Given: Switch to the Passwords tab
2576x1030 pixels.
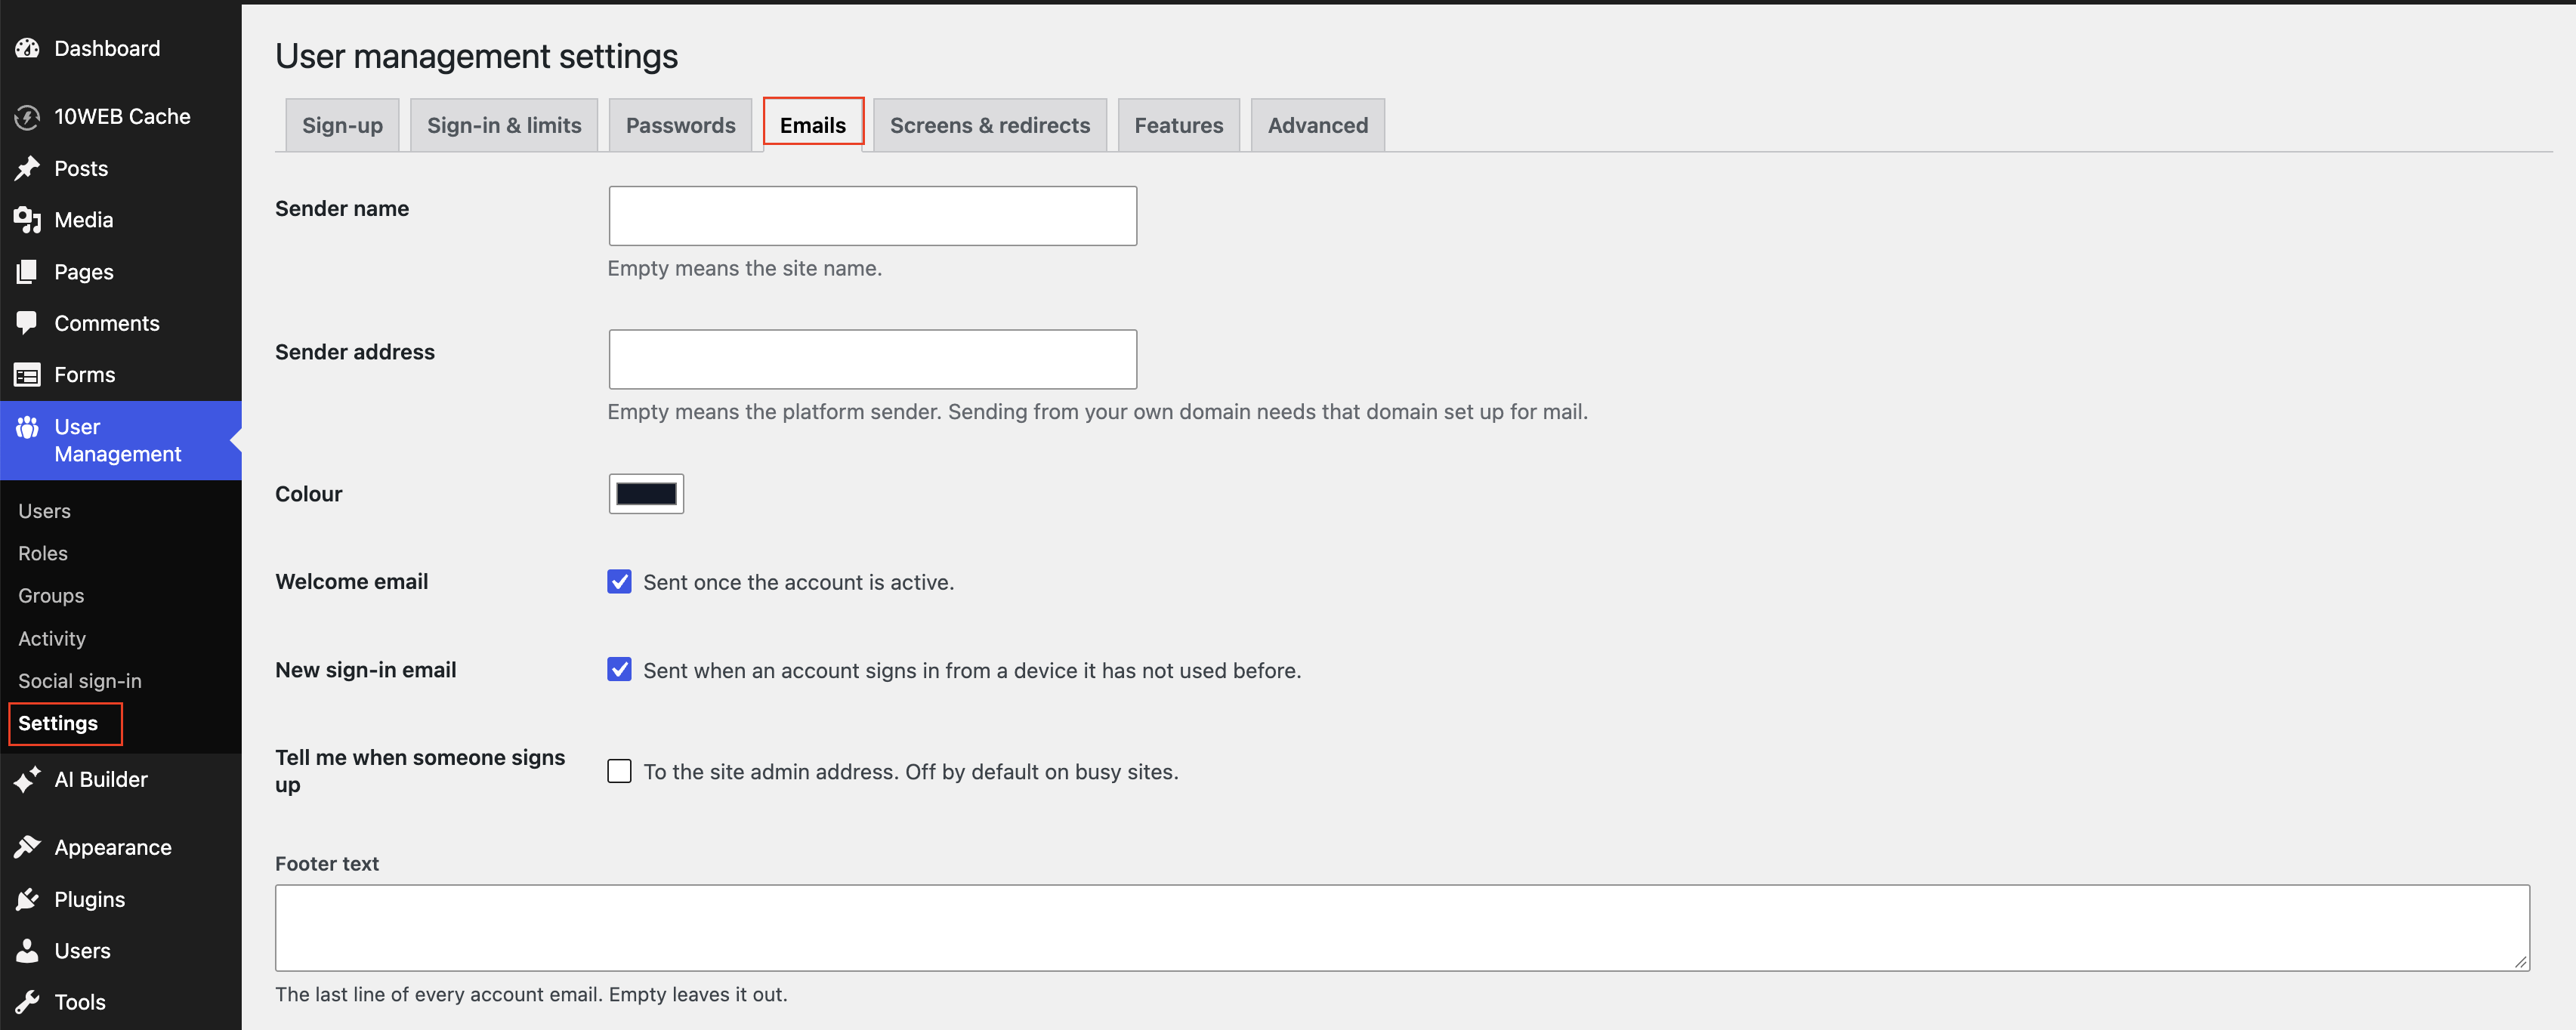Looking at the screenshot, I should pos(680,125).
